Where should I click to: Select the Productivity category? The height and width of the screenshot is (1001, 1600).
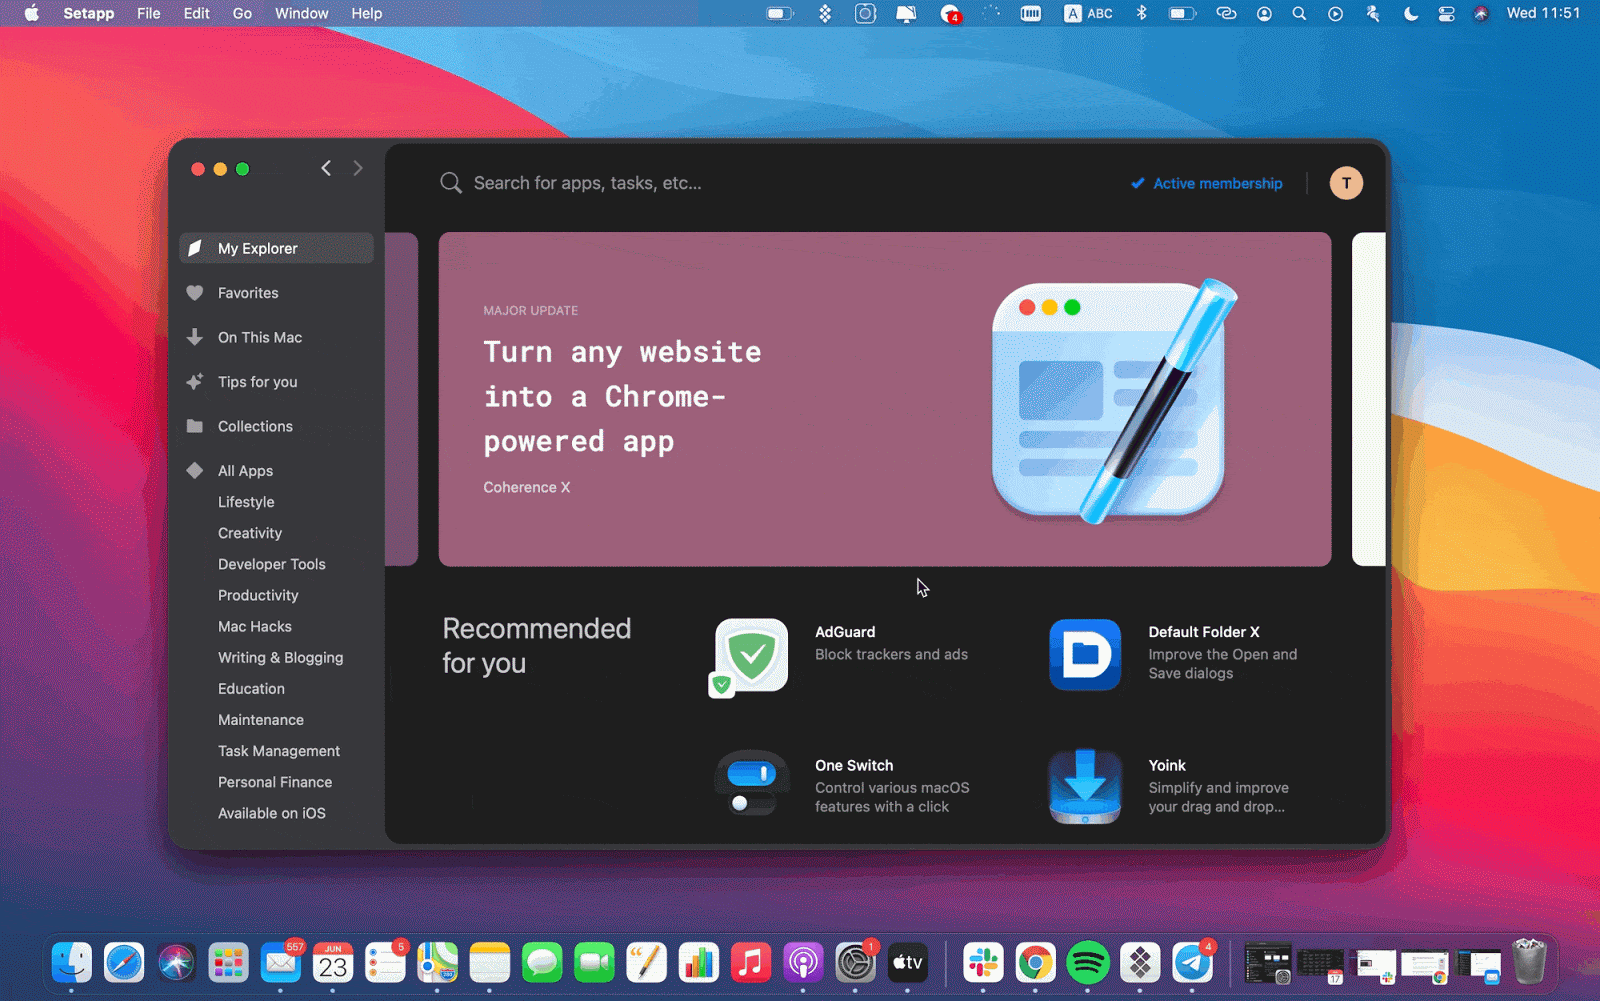point(258,595)
